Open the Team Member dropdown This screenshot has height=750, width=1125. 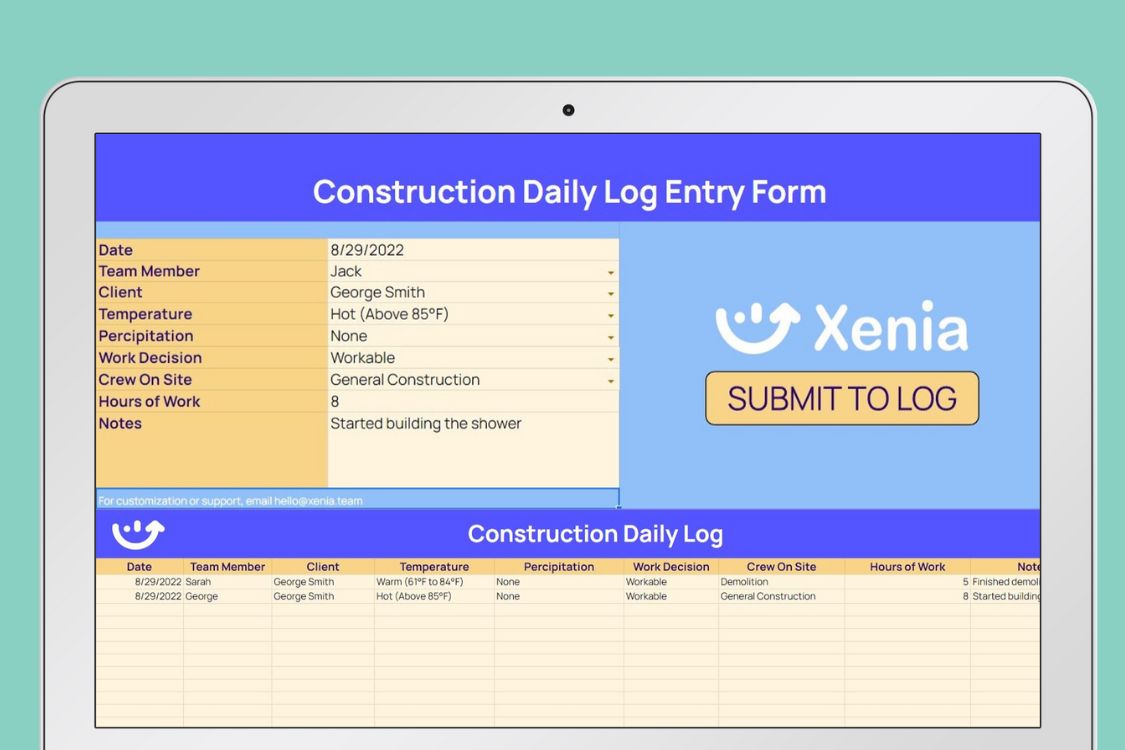pos(613,271)
